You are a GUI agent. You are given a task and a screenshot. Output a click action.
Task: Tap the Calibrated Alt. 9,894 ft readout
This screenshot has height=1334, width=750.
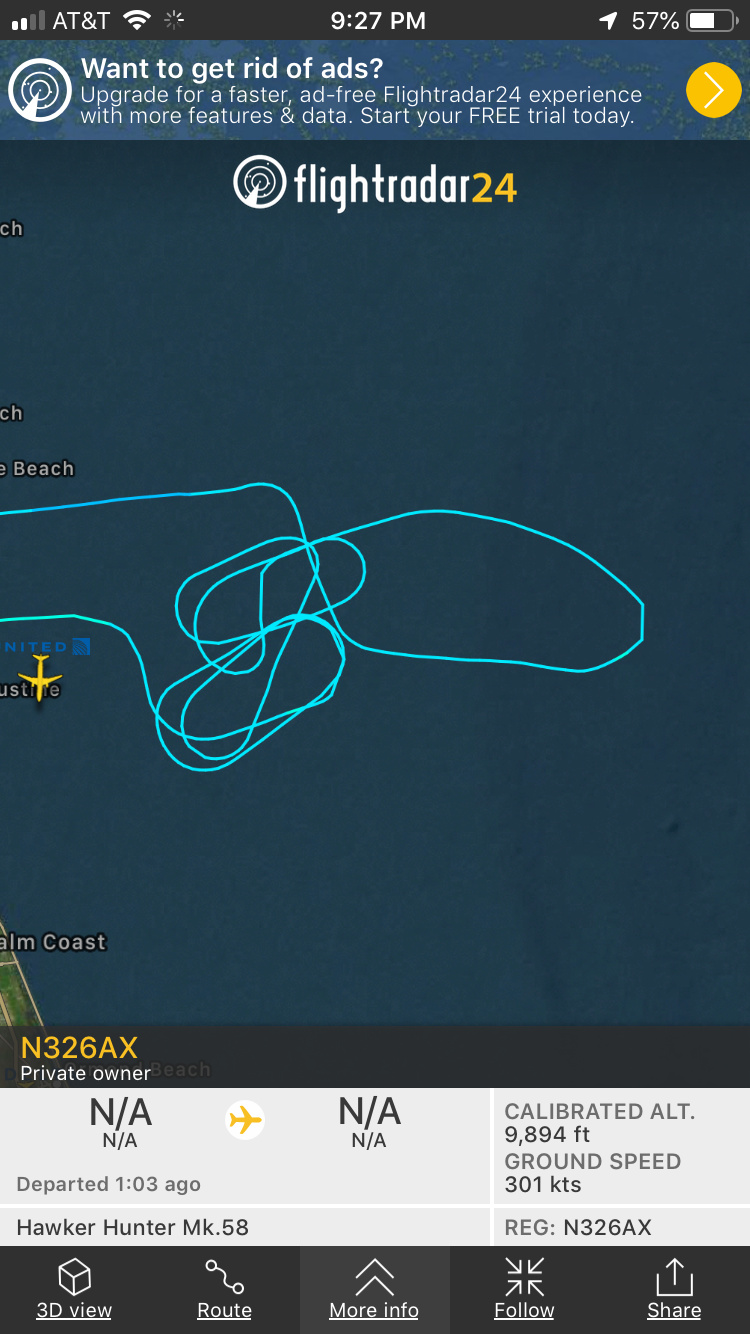coord(600,1123)
